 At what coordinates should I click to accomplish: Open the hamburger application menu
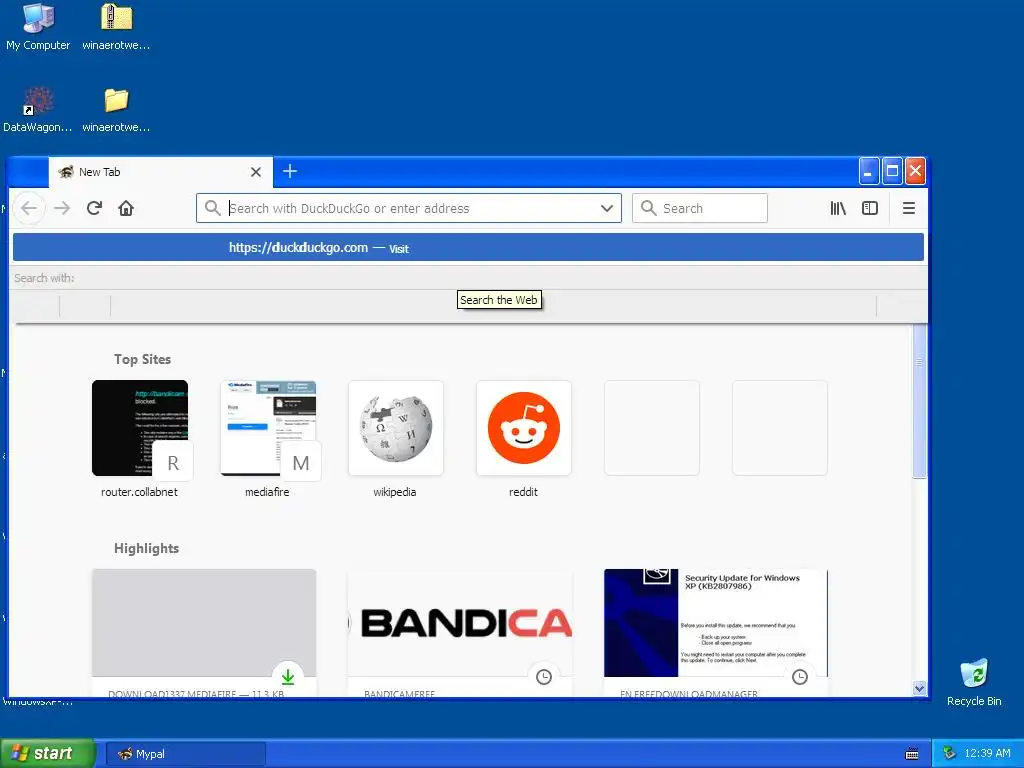point(908,208)
